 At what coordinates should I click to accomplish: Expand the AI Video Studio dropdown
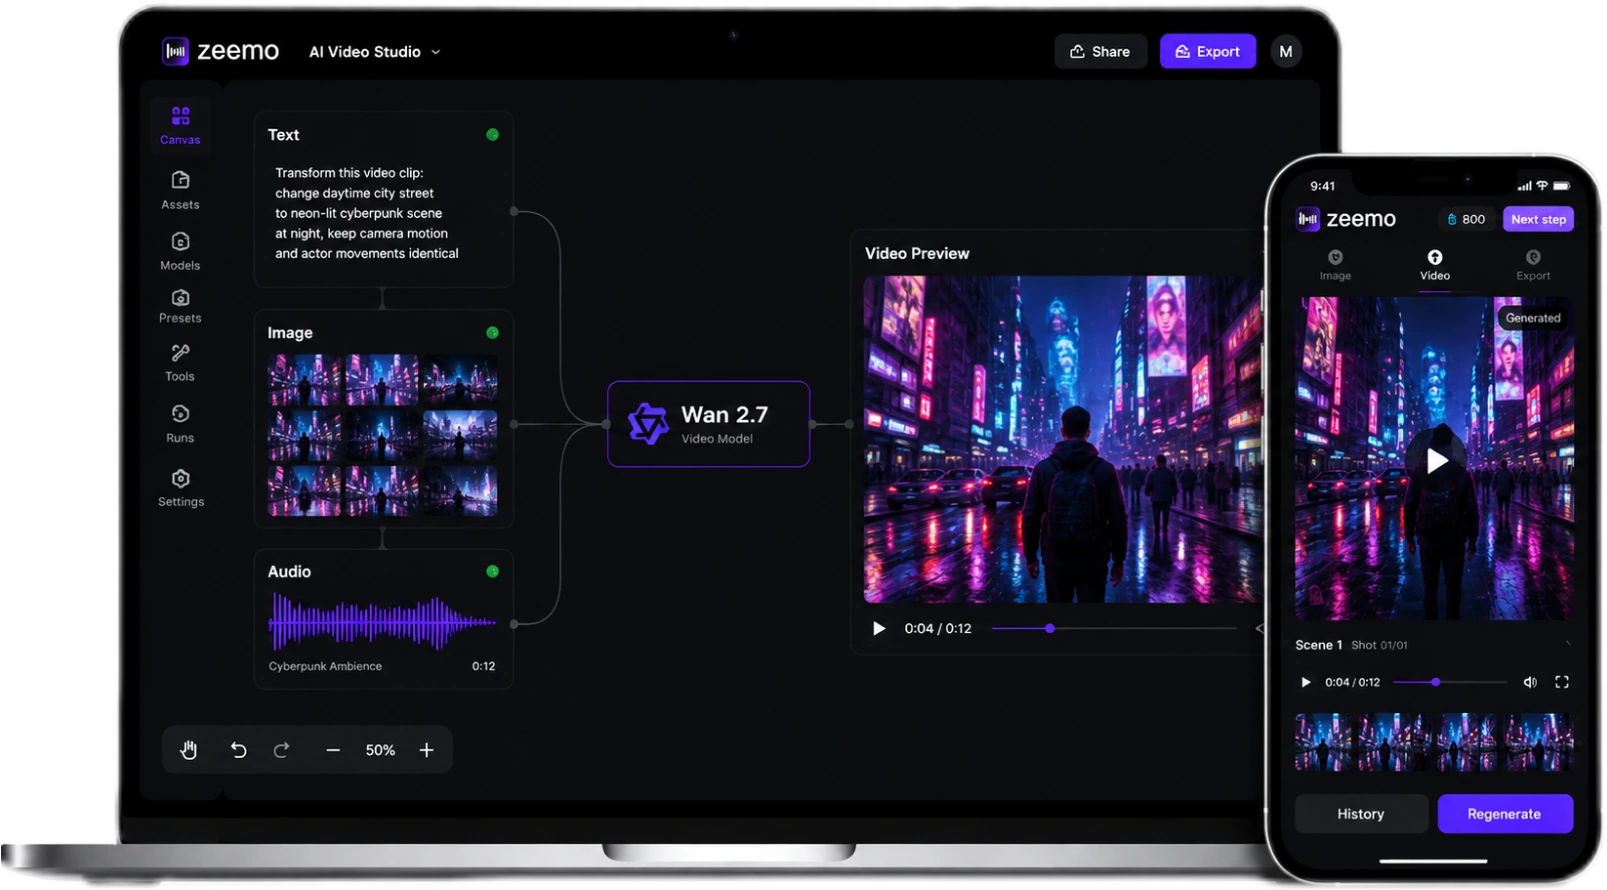pyautogui.click(x=375, y=52)
